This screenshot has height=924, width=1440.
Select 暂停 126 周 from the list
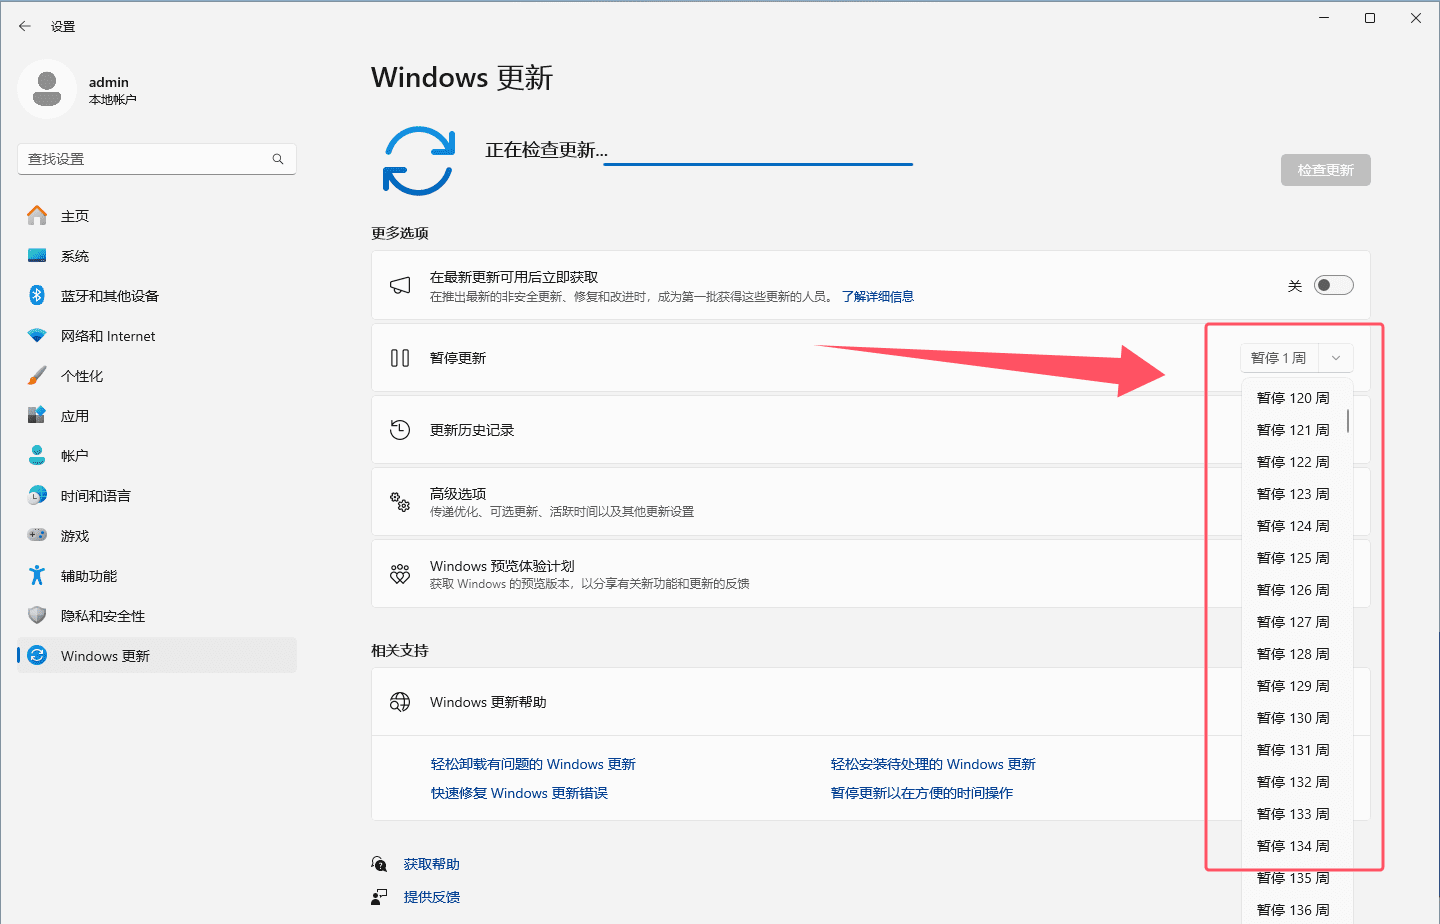pyautogui.click(x=1293, y=590)
